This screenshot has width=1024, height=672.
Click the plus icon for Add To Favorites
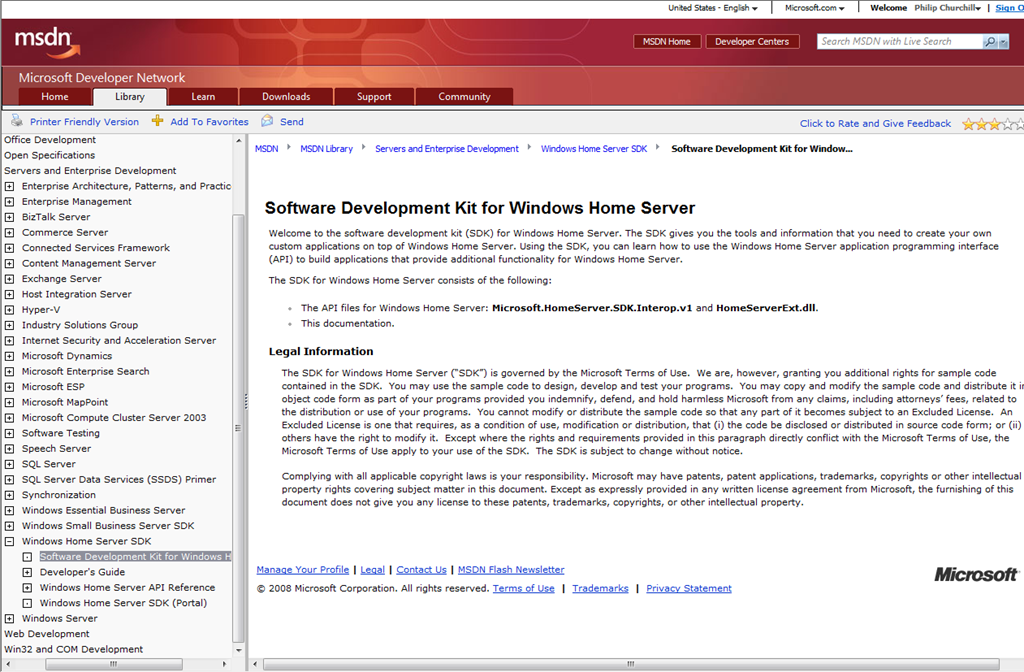(x=157, y=121)
